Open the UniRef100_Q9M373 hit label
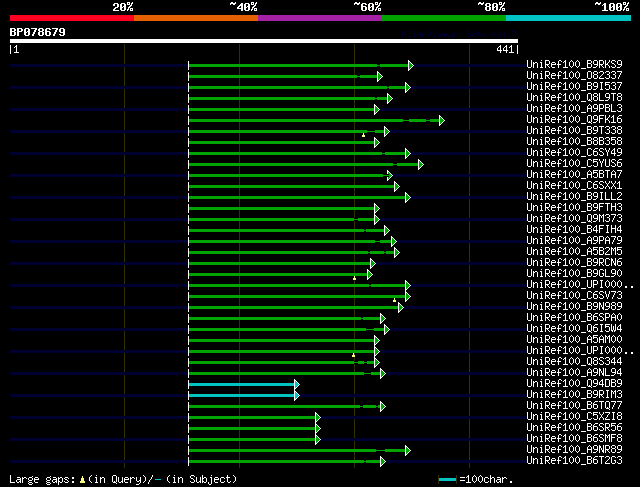640x487 pixels. coord(574,218)
